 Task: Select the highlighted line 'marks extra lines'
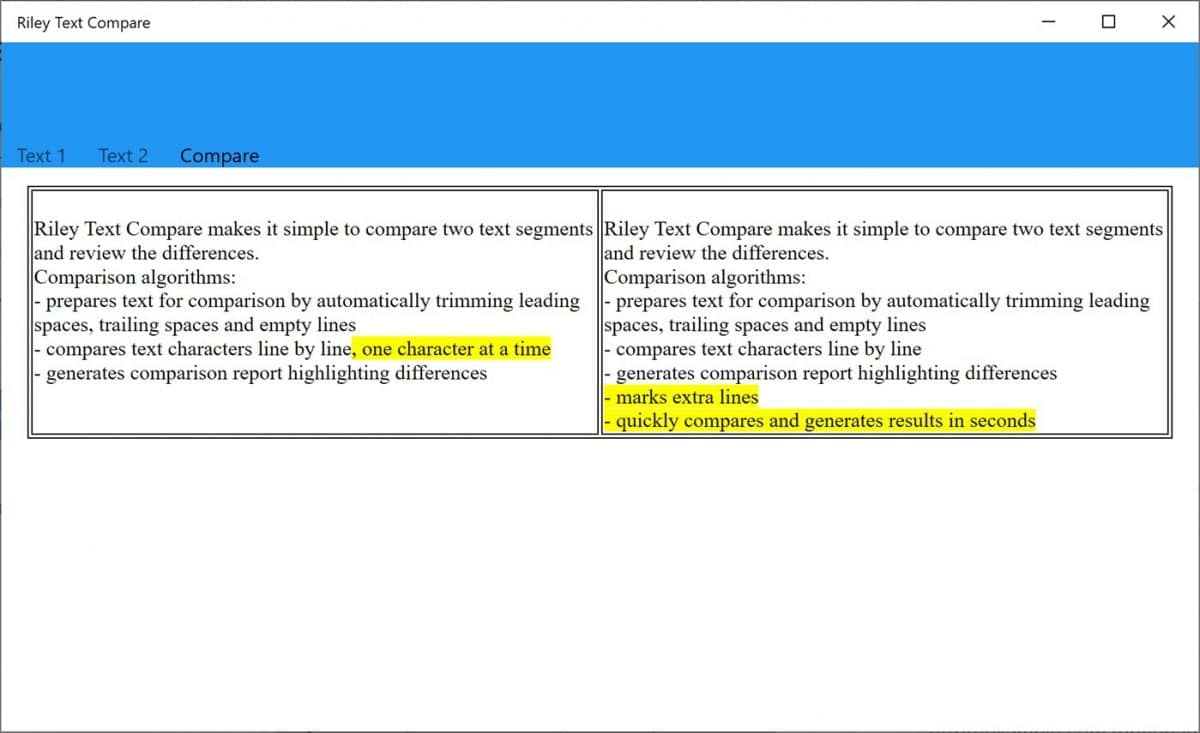[682, 396]
